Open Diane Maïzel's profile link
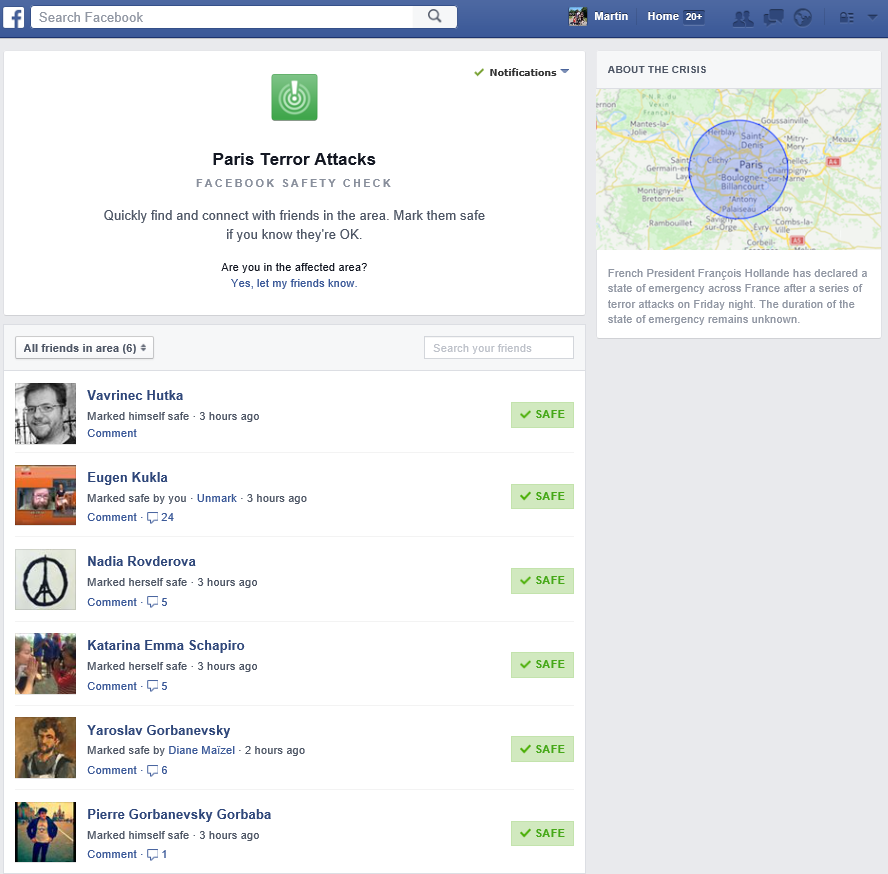 (202, 750)
